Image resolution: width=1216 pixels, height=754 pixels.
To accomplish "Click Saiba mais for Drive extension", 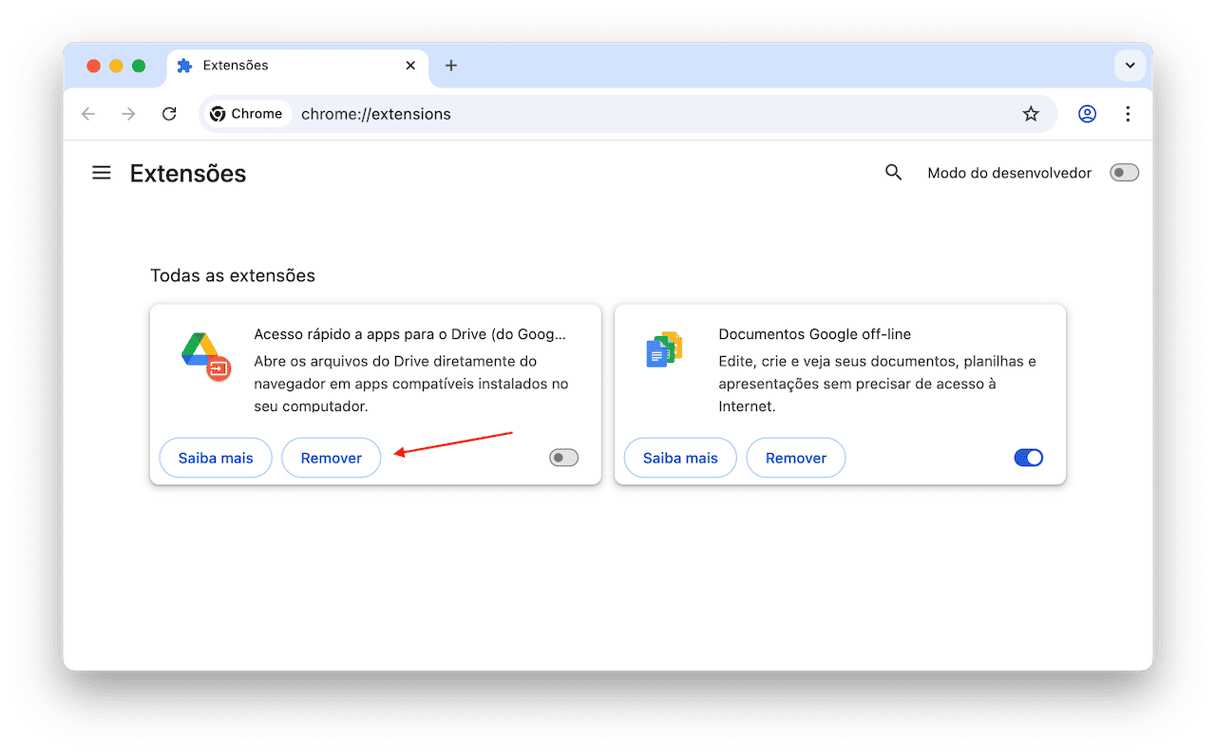I will tap(216, 458).
